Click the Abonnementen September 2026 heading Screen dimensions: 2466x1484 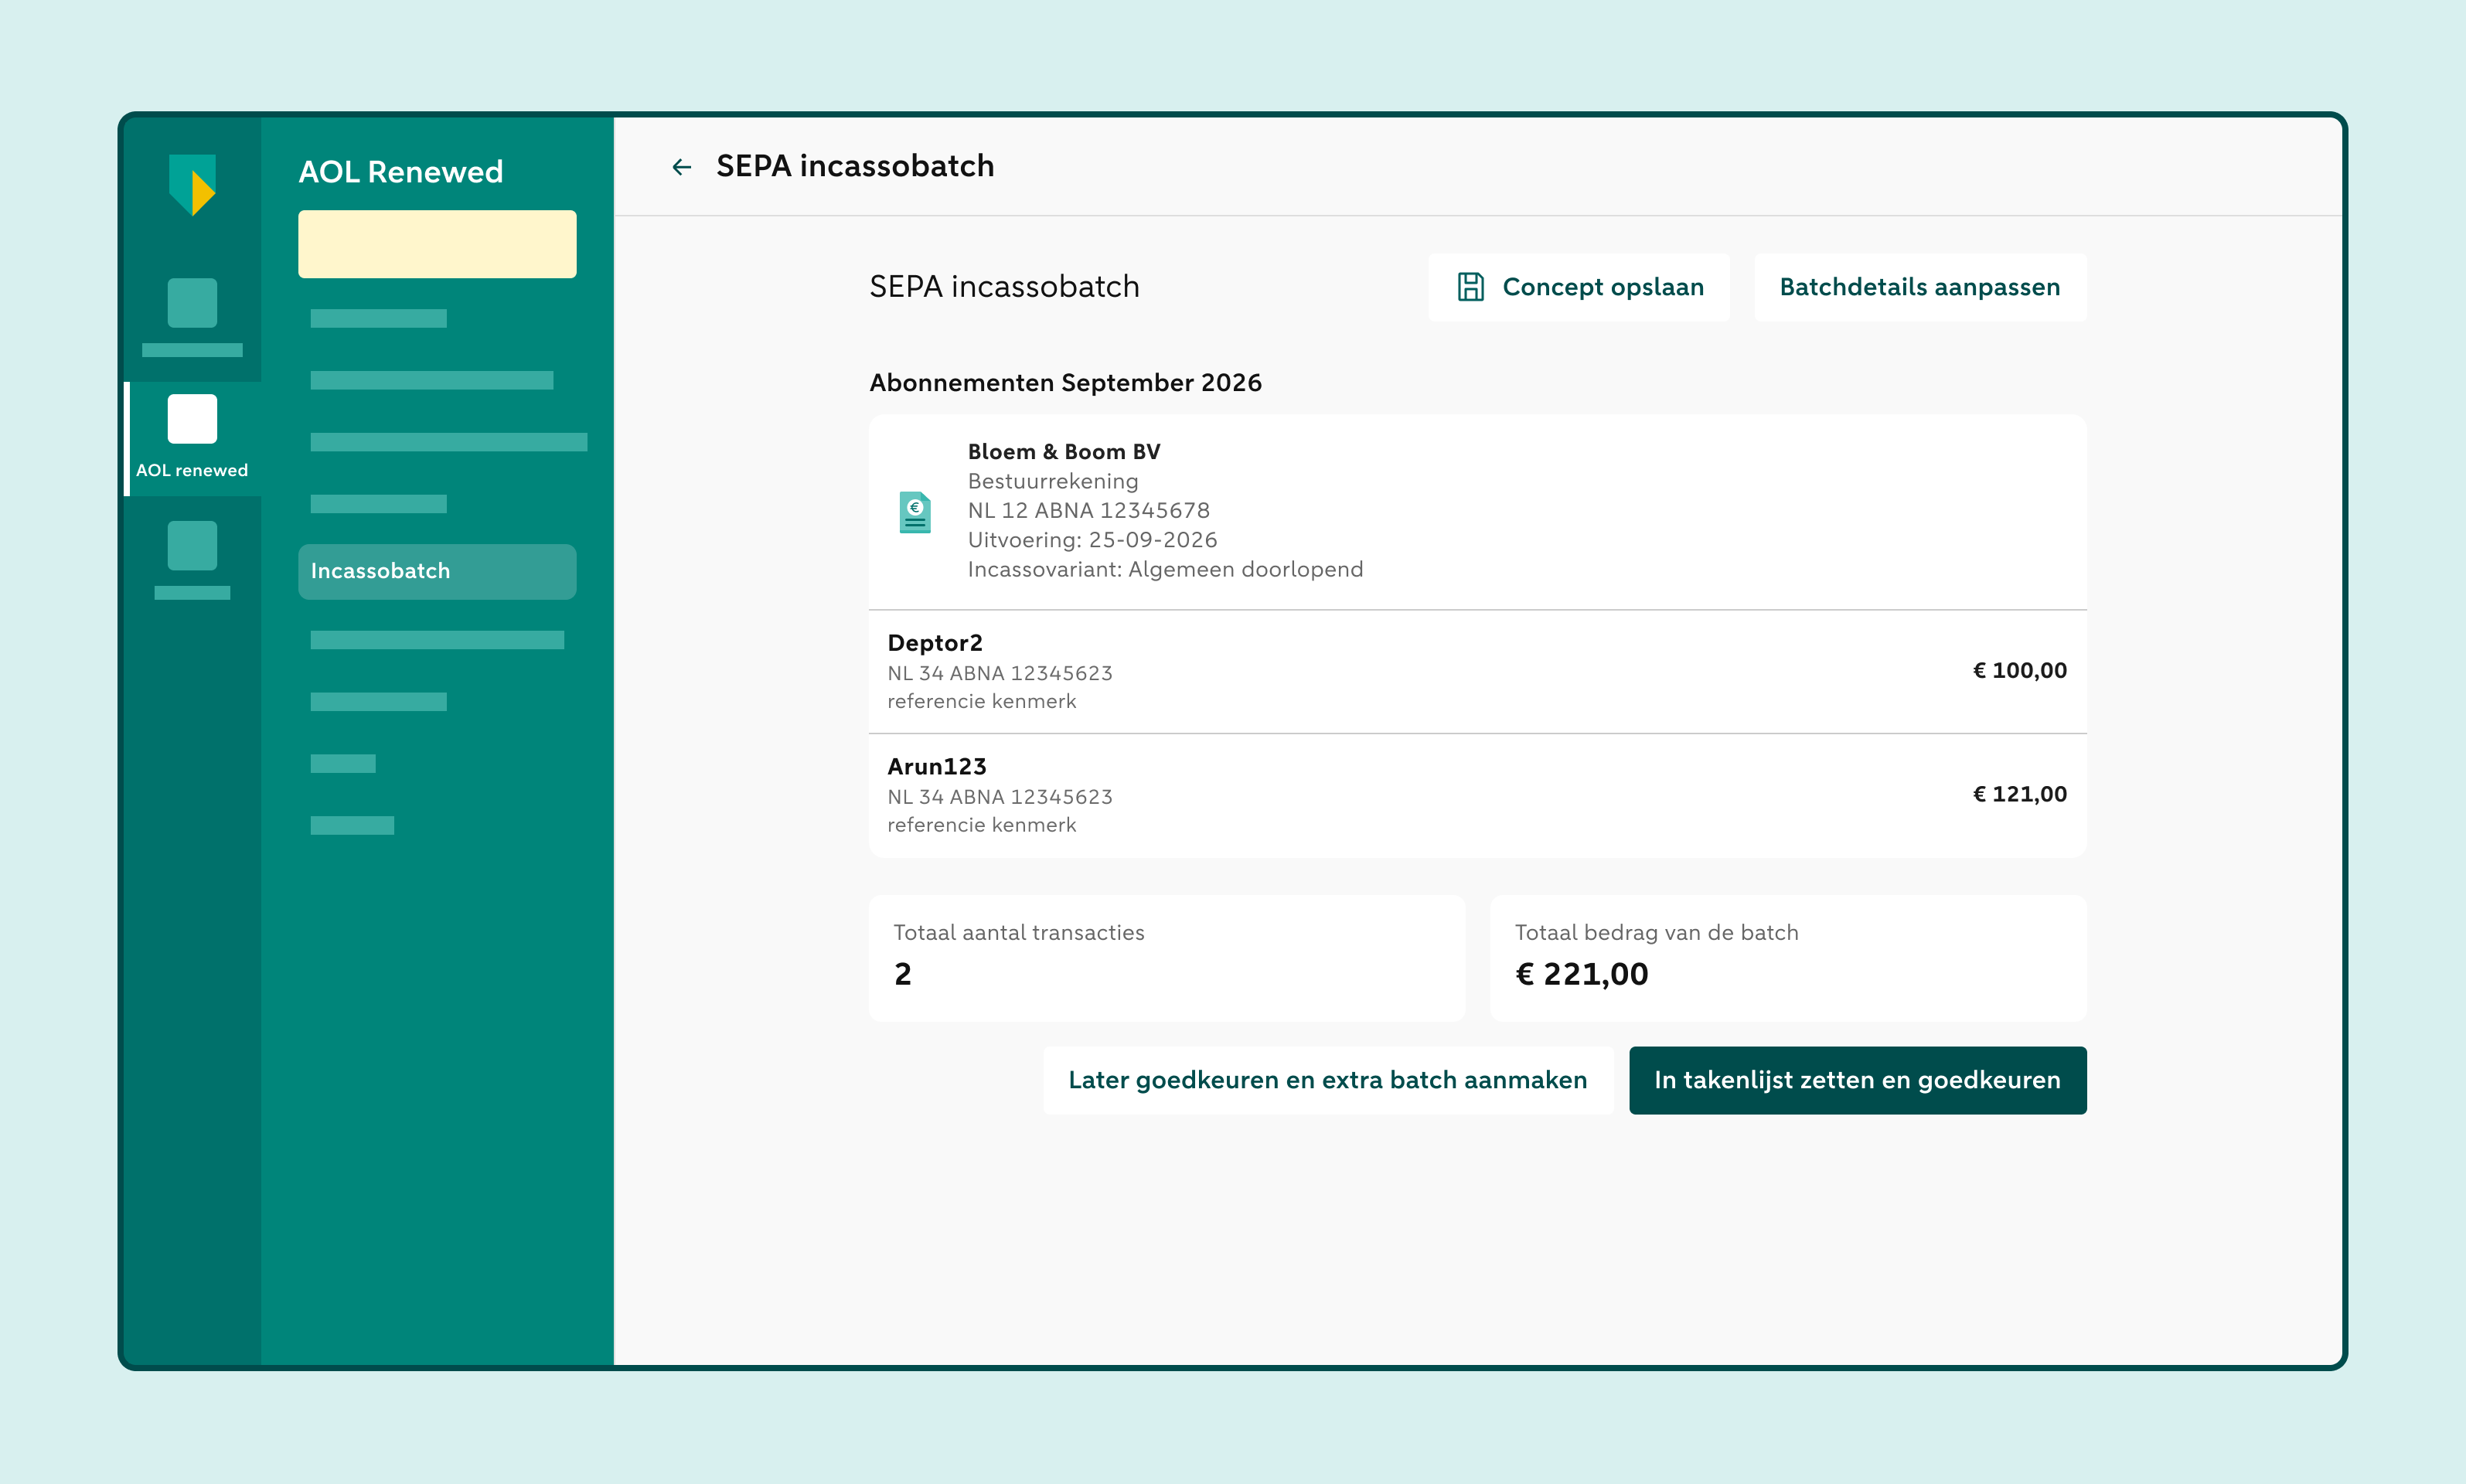coord(1065,383)
